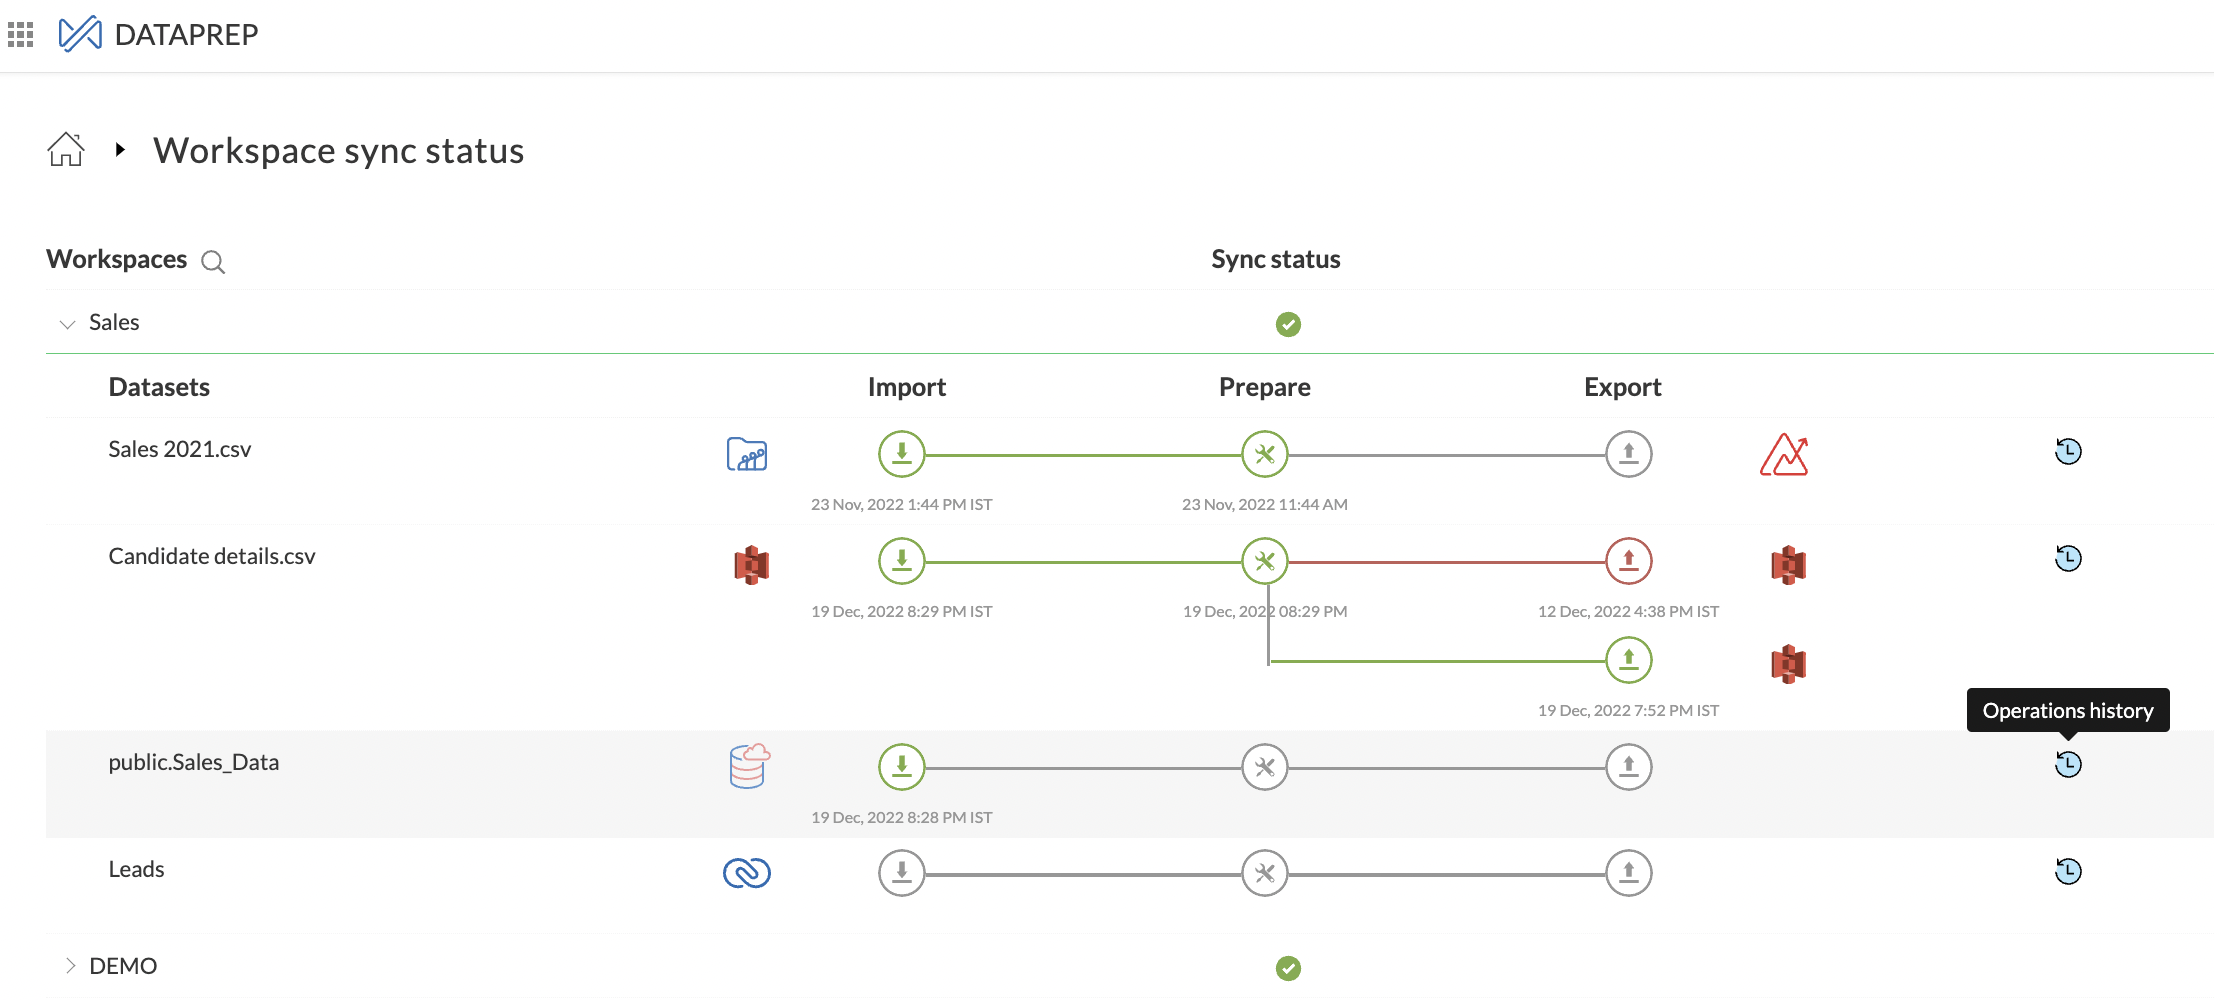The height and width of the screenshot is (1000, 2214).
Task: Open the apps grid launcher
Action: click(21, 35)
